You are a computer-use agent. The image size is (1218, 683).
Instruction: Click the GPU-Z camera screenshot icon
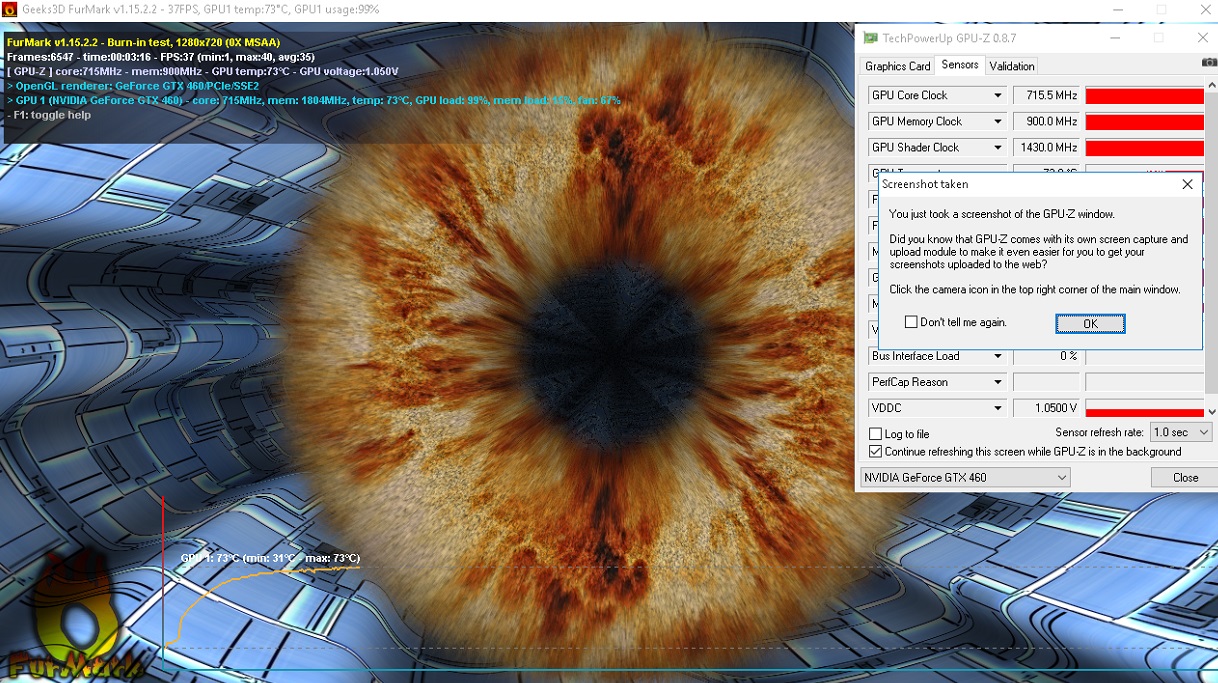click(1209, 63)
